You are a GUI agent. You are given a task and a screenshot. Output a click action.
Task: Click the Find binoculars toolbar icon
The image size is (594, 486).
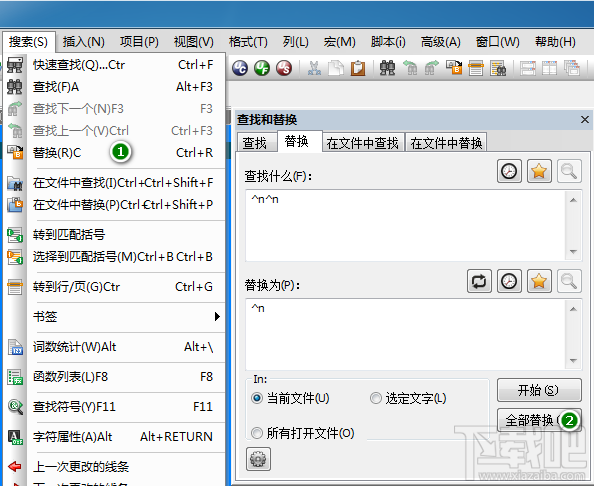[x=387, y=68]
